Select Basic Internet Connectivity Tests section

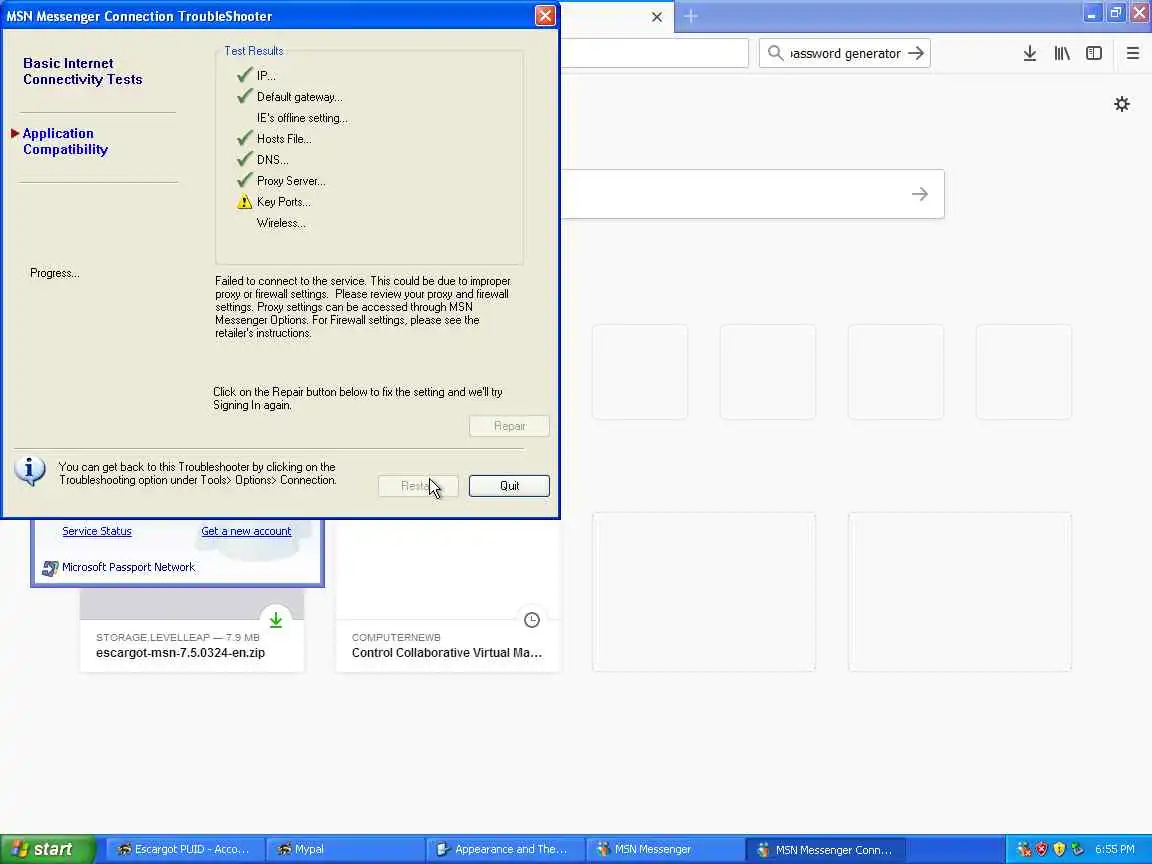tap(82, 71)
